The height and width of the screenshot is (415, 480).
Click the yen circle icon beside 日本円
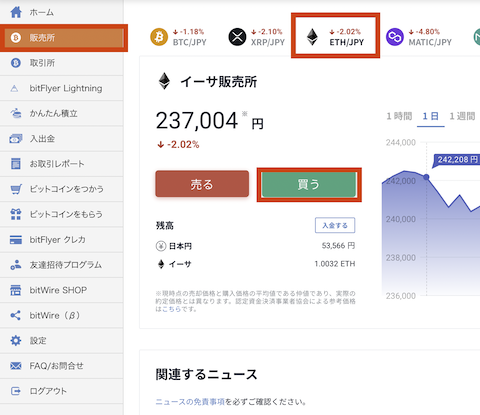(x=161, y=246)
